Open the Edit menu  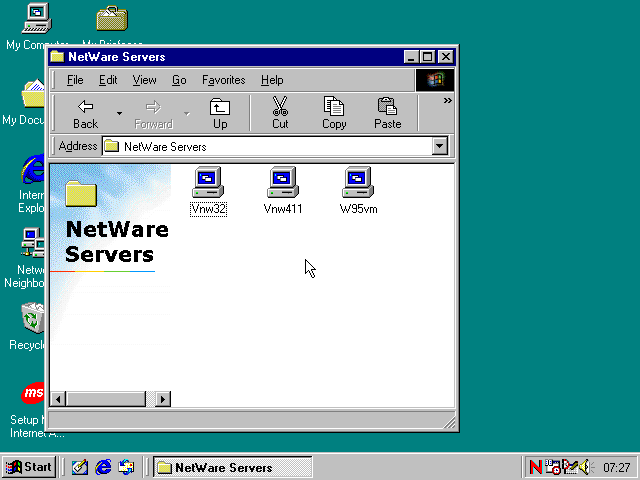click(108, 80)
